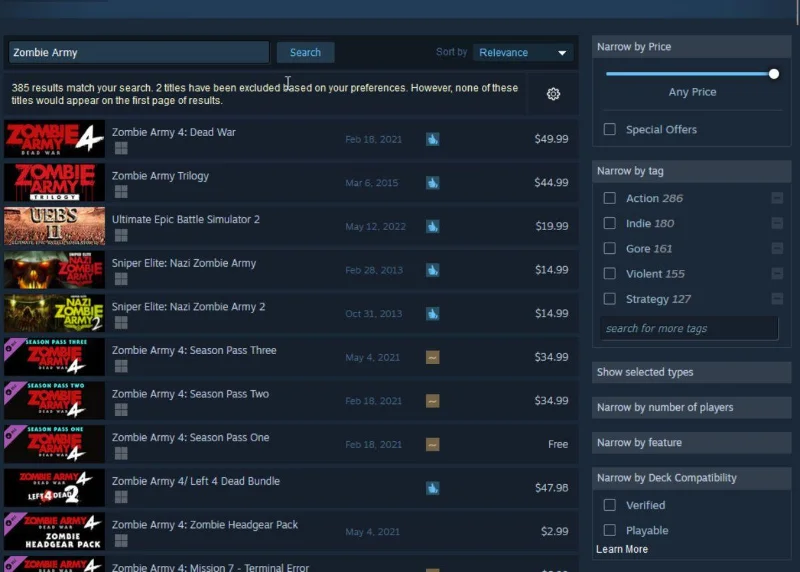
Task: Click mixed review icon for Season Pass Two
Action: 433,401
